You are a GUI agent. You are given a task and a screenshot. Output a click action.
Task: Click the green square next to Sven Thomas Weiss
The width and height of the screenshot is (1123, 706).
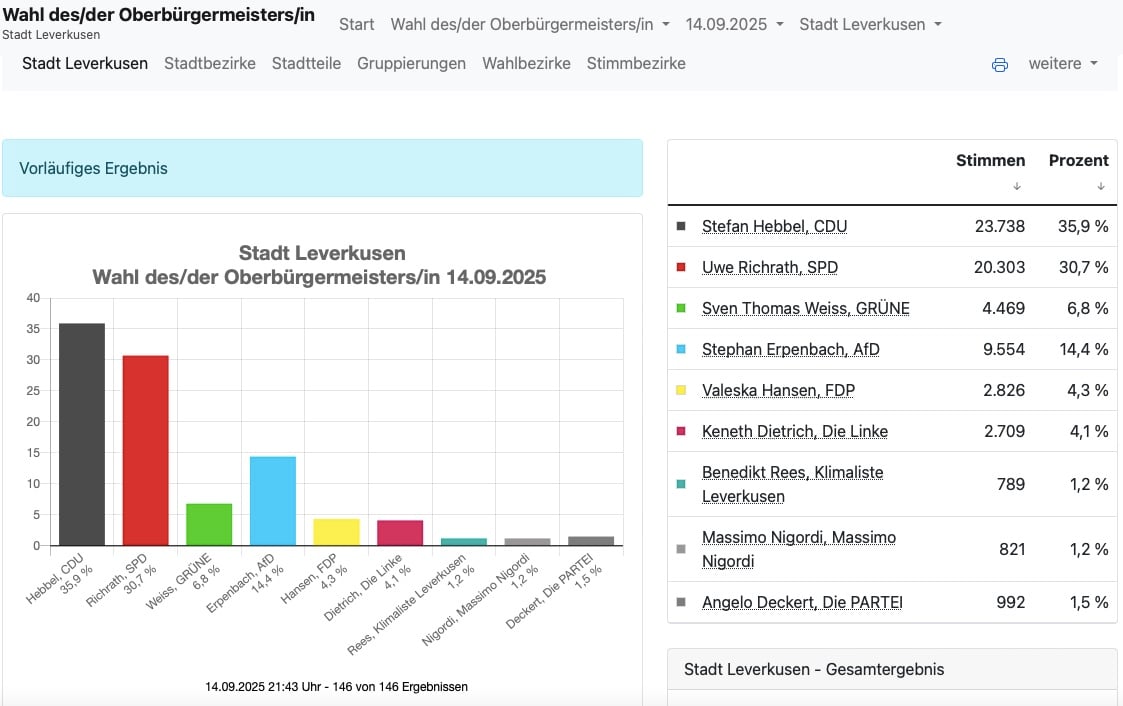click(681, 308)
